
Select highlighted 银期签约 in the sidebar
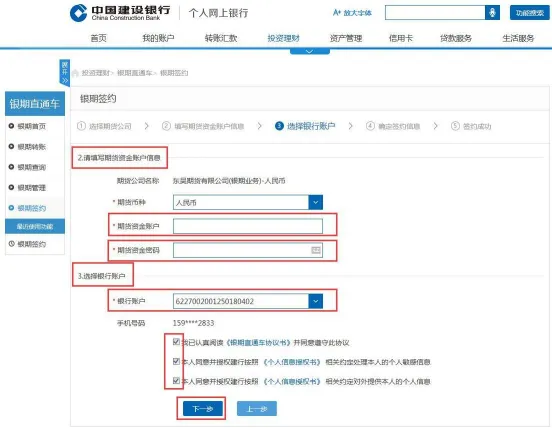click(x=27, y=208)
